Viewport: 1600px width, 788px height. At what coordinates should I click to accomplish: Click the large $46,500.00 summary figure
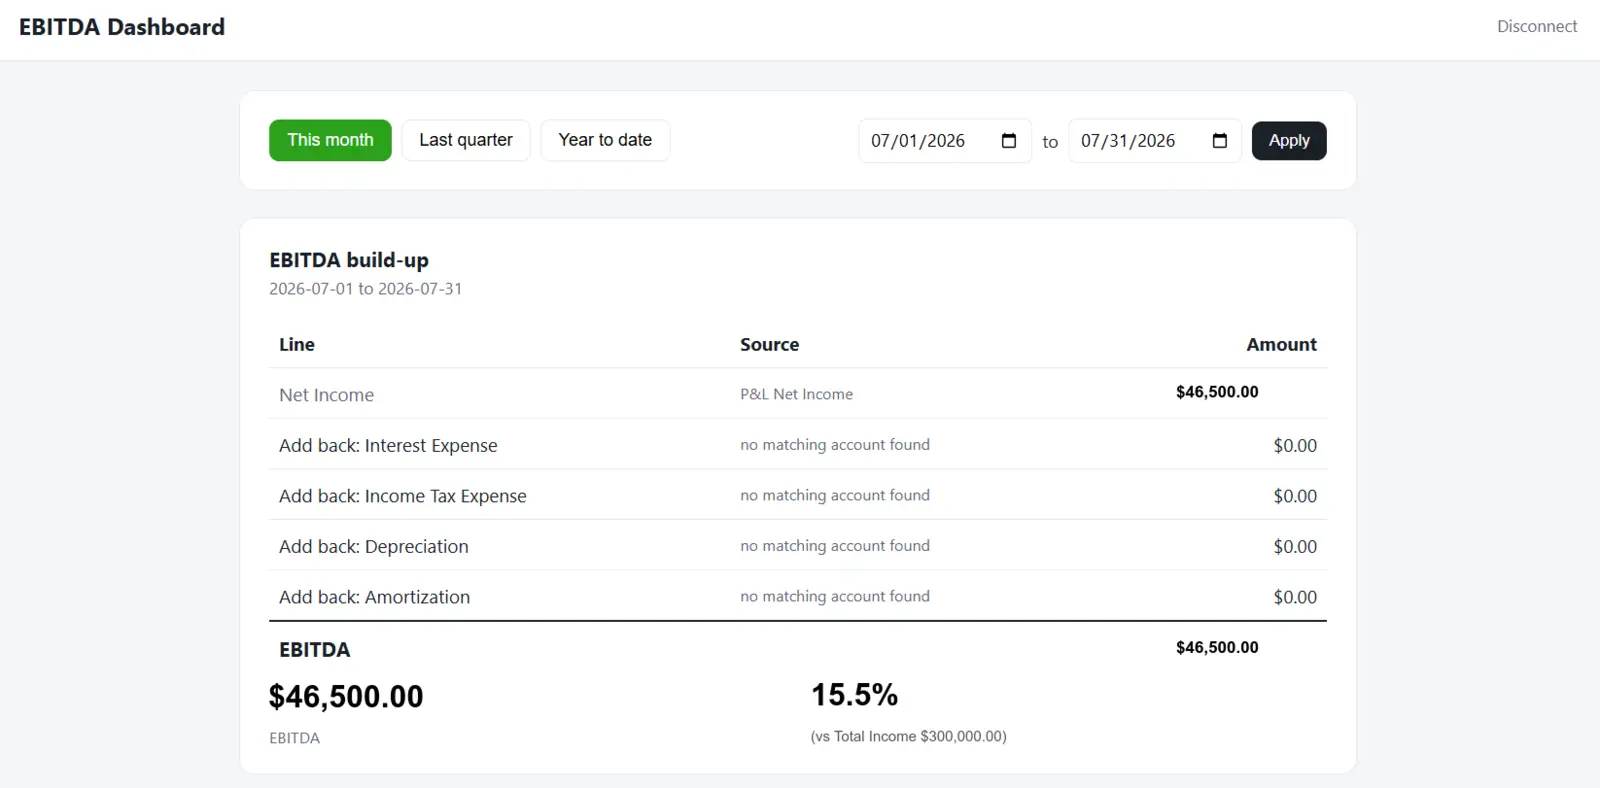(x=346, y=696)
